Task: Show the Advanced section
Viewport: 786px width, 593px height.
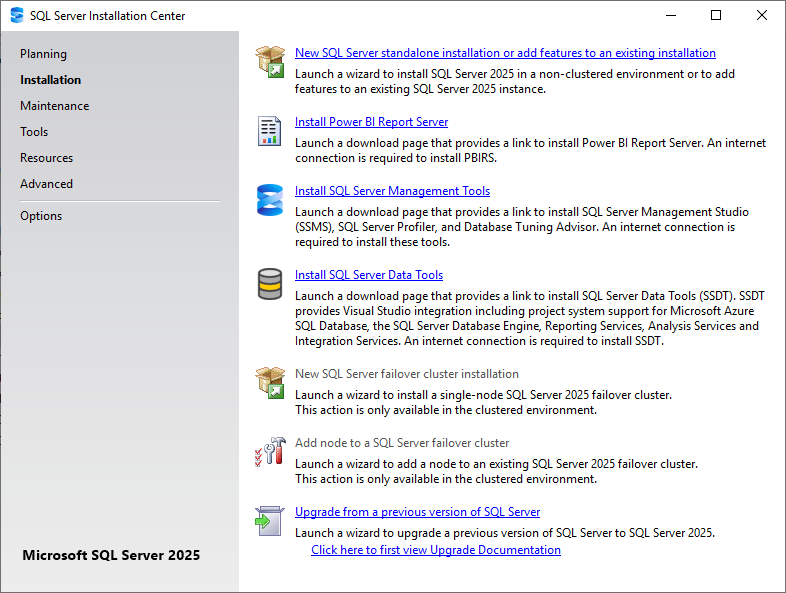Action: click(46, 184)
